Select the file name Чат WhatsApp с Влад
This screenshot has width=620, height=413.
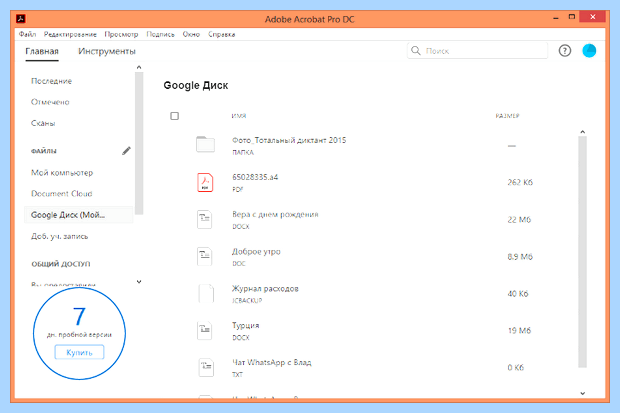272,362
